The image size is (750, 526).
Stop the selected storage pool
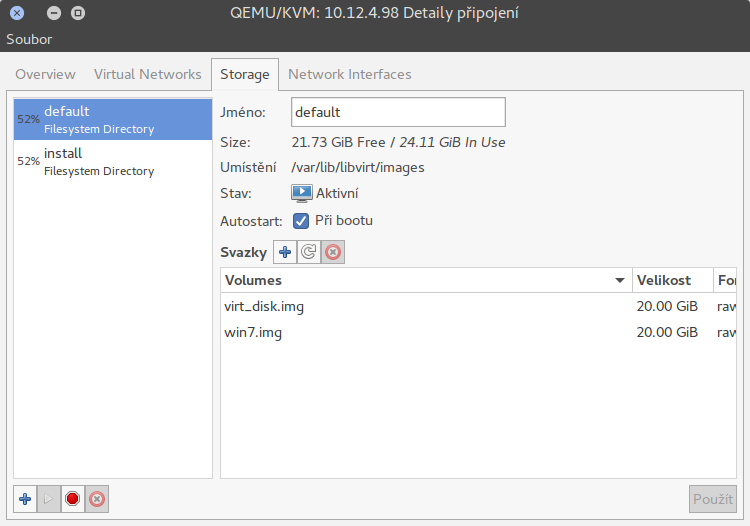pyautogui.click(x=72, y=498)
